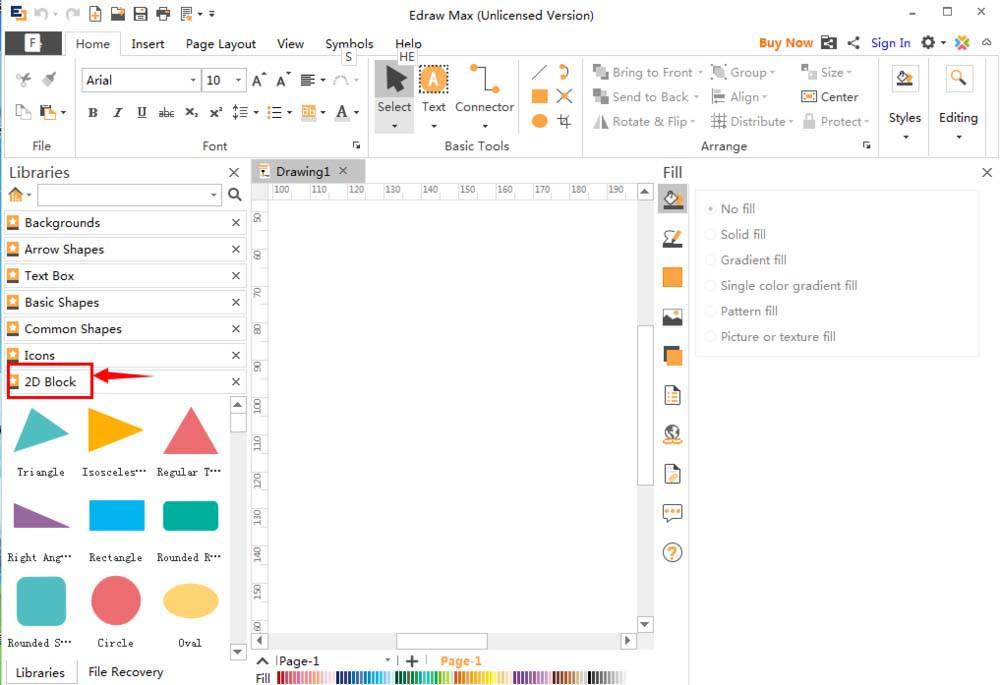Open the Page Layout ribbon tab
The height and width of the screenshot is (685, 1000).
[221, 44]
